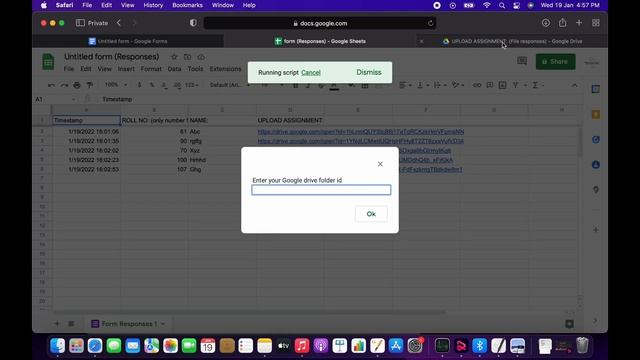Viewport: 640px width, 360px height.
Task: Click the Ok button in the dialog
Action: pos(371,214)
